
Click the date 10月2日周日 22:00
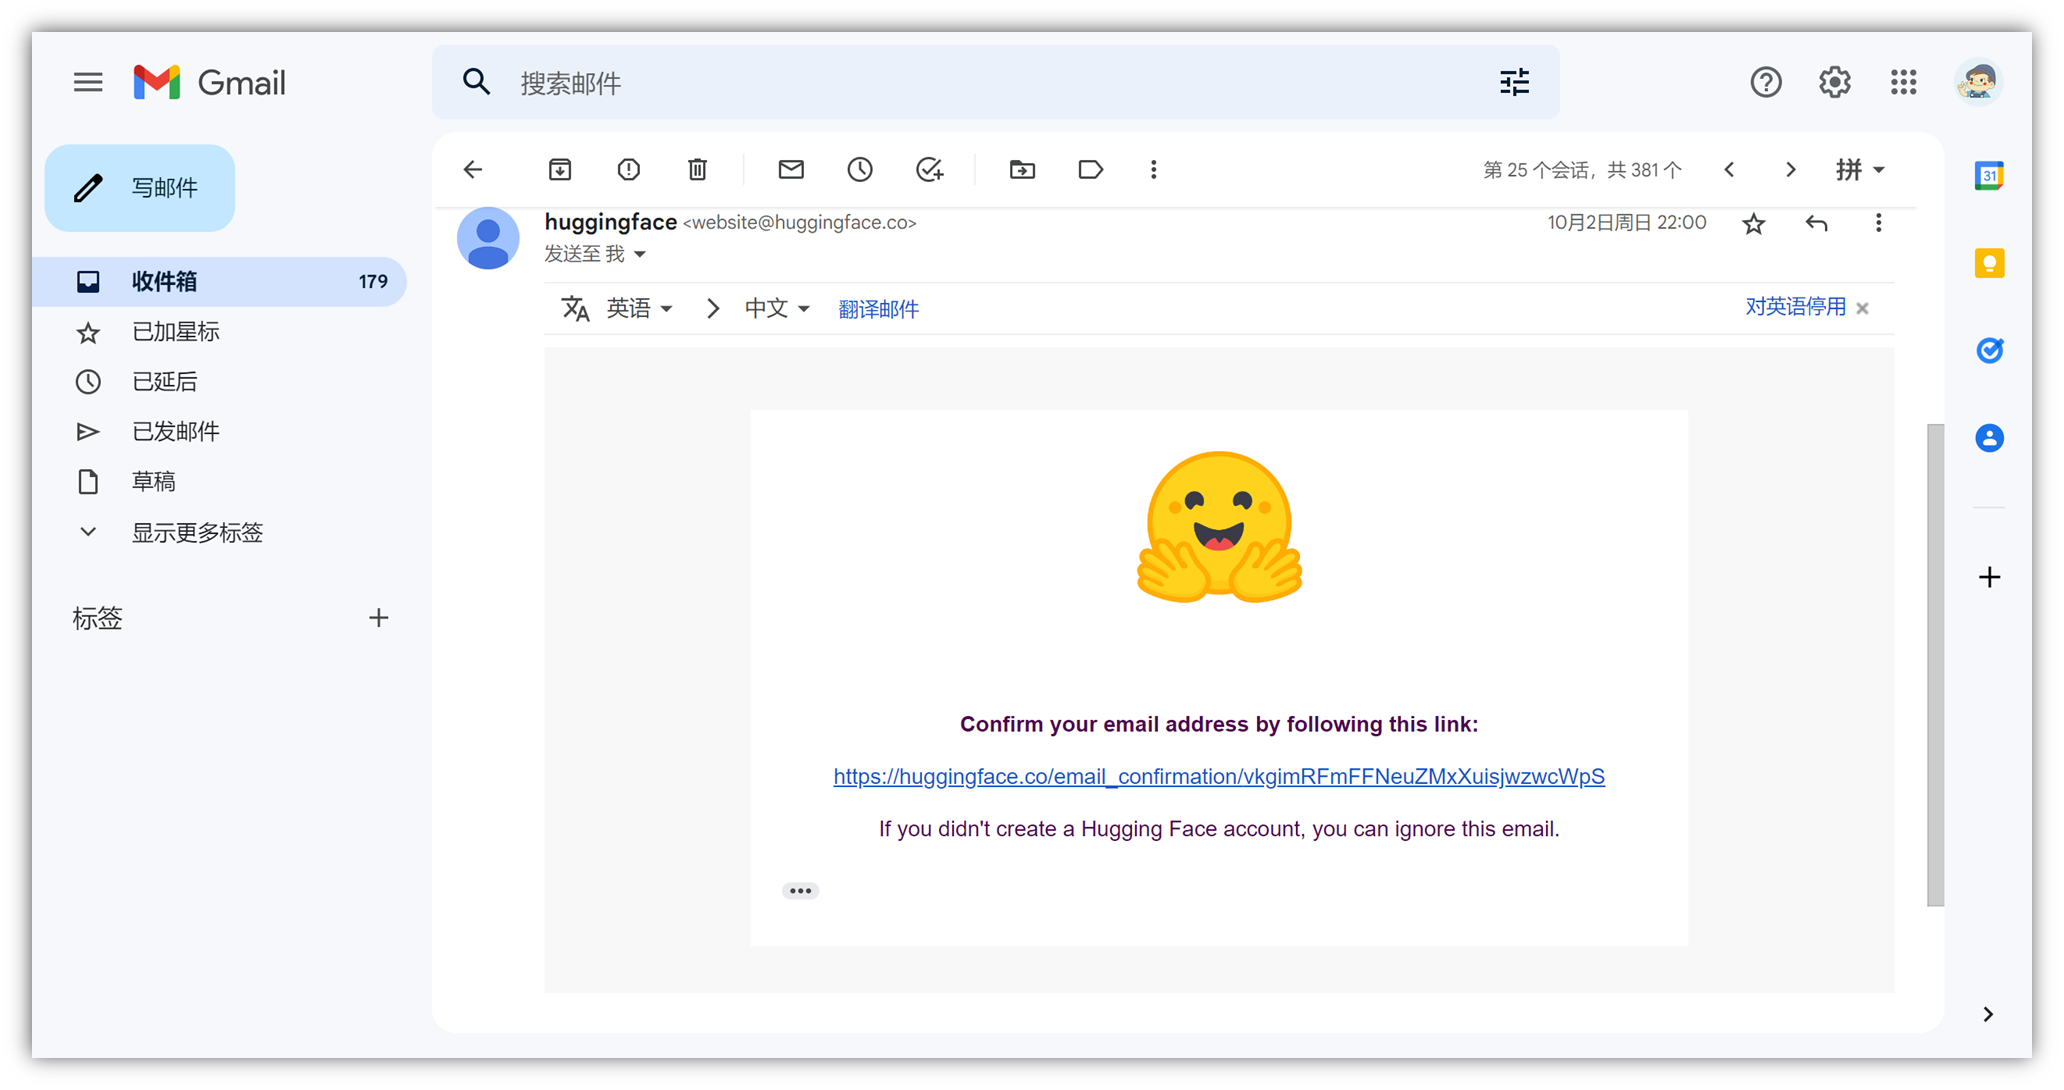tap(1627, 223)
